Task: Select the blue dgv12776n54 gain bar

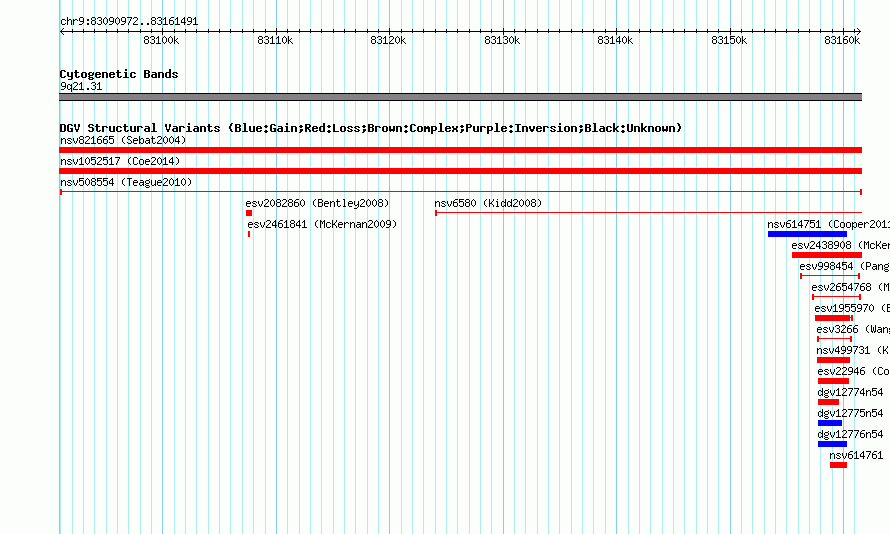Action: point(832,444)
